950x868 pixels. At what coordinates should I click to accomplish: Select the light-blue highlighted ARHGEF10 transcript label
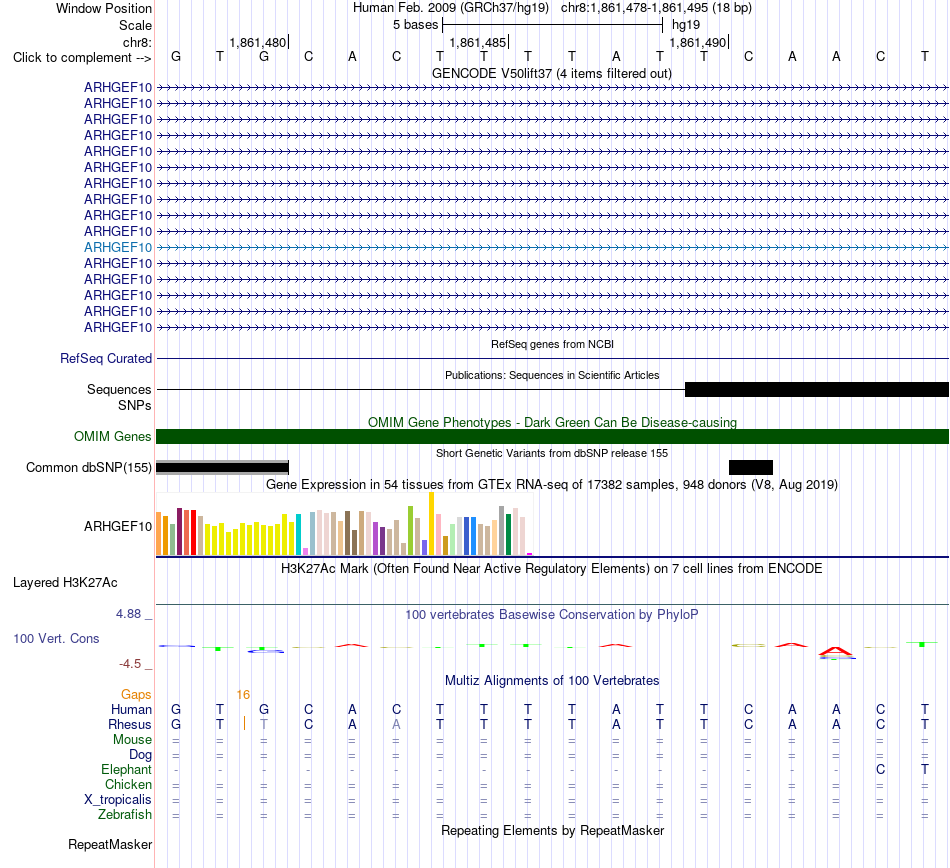118,247
